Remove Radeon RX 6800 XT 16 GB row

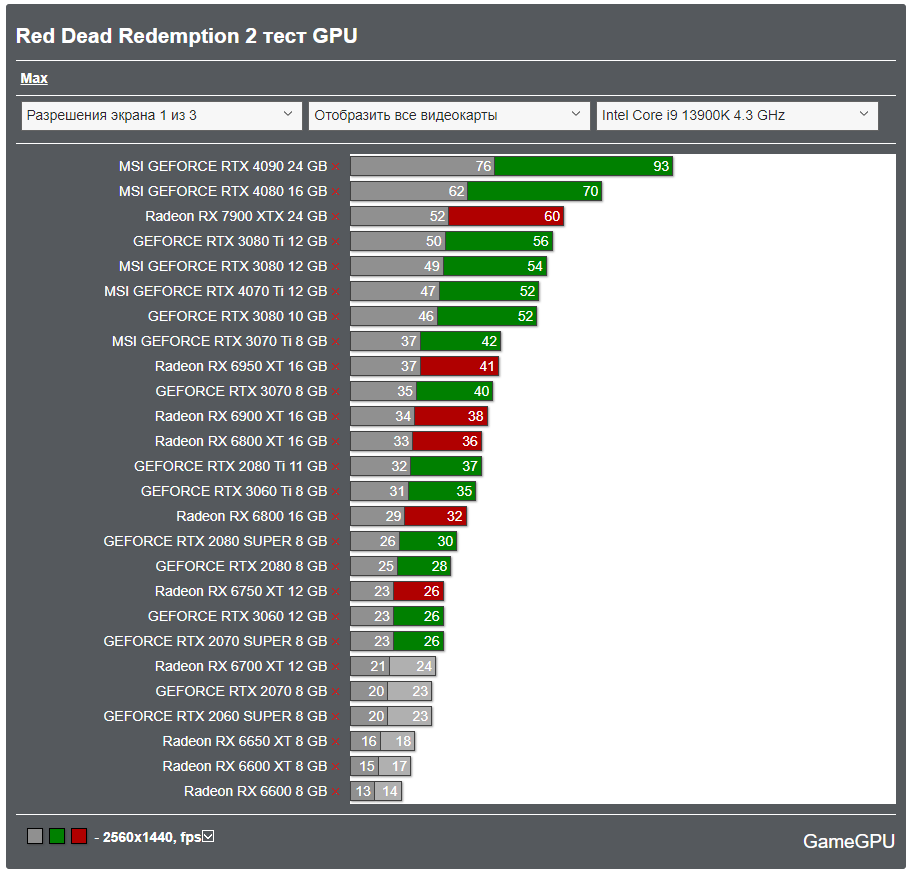336,441
